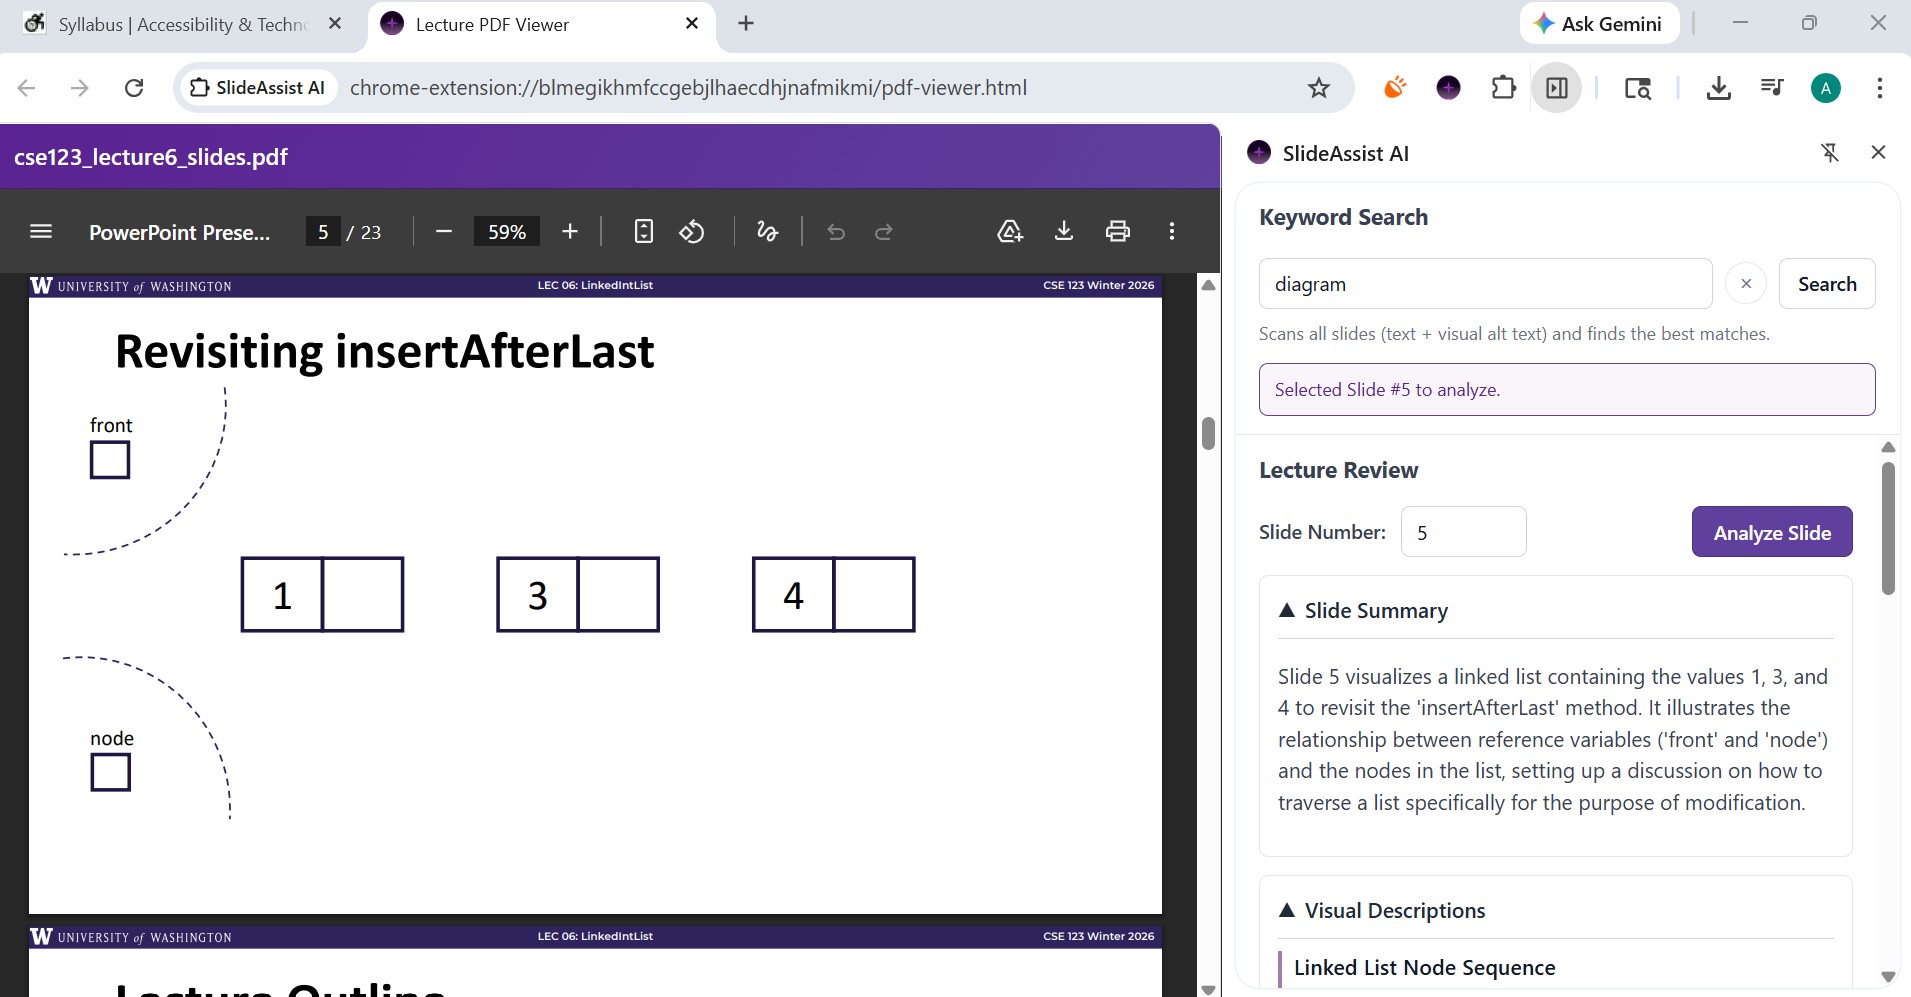The height and width of the screenshot is (997, 1911).
Task: Open the PDF viewer three-dot options menu
Action: click(1171, 231)
